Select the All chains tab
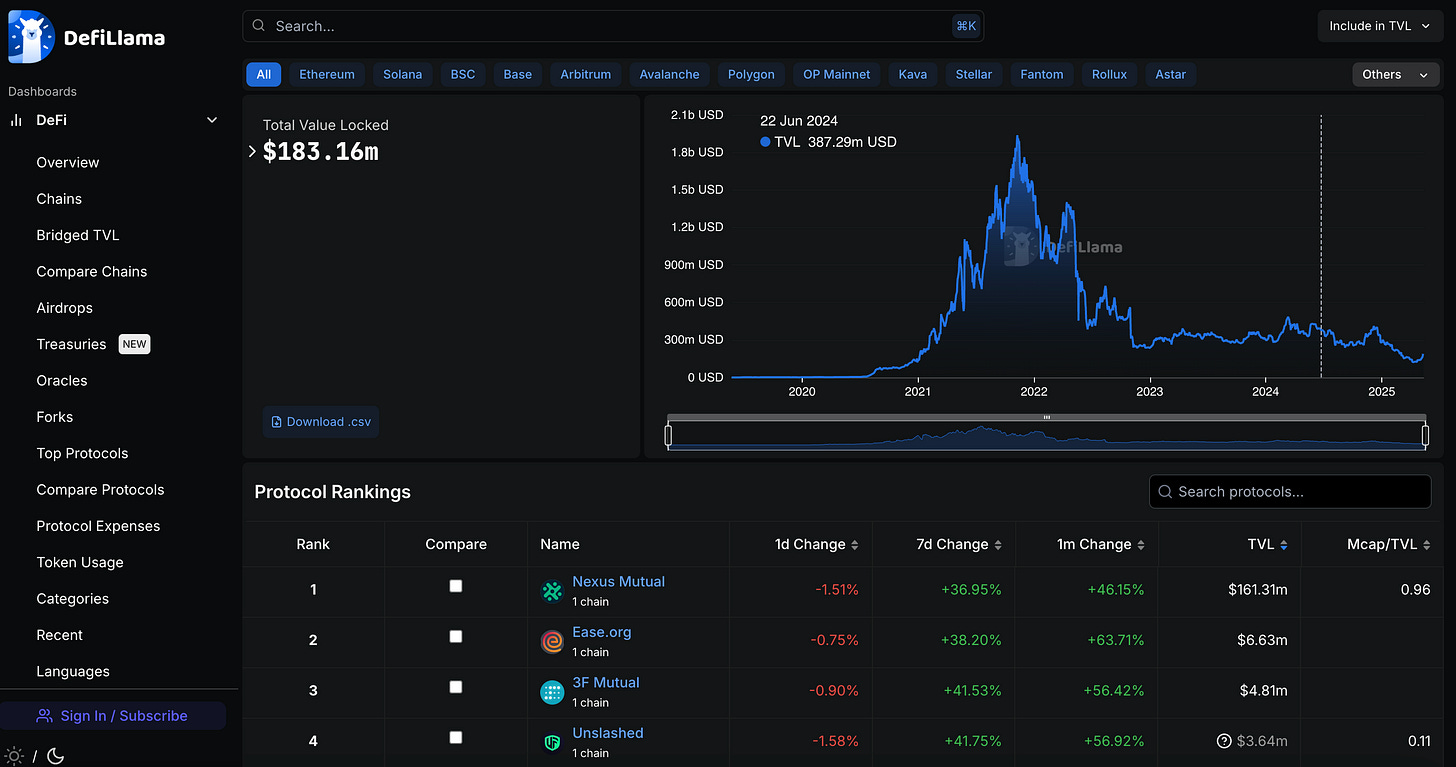 (264, 74)
